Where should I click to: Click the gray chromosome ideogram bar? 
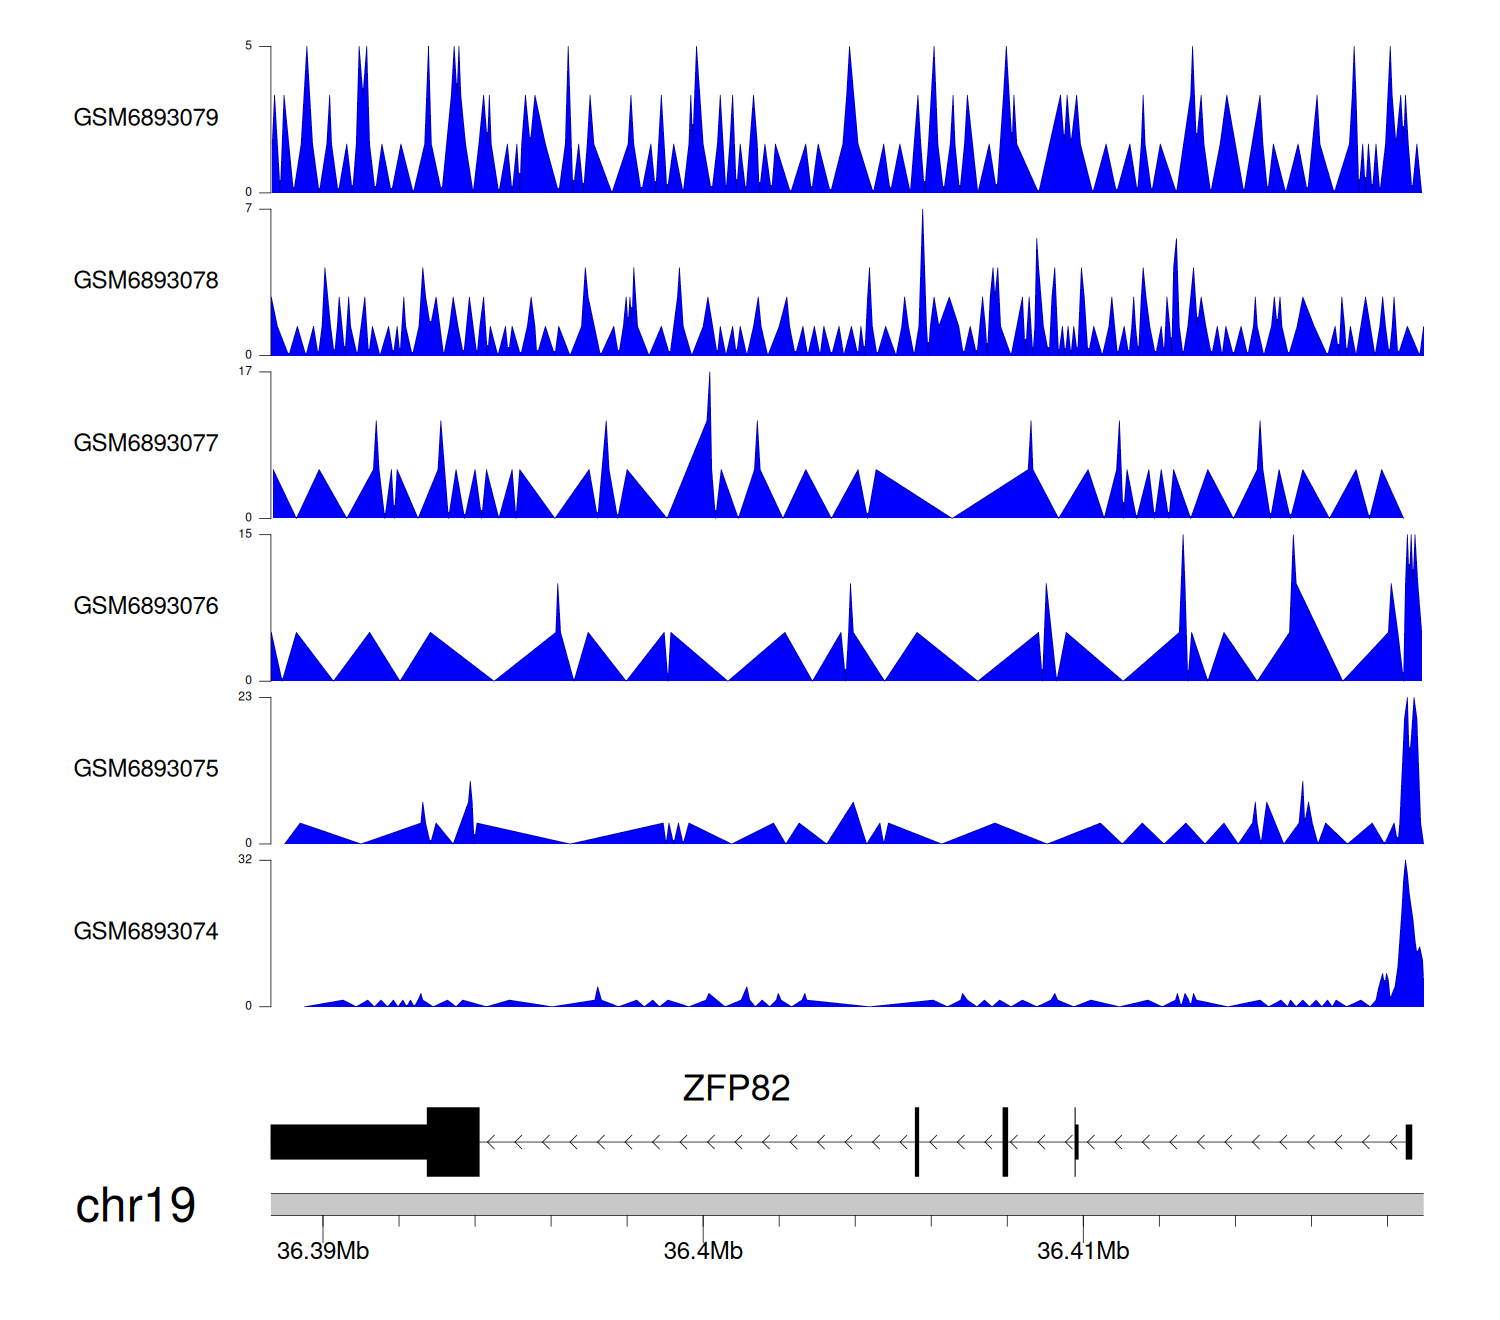tap(846, 1204)
